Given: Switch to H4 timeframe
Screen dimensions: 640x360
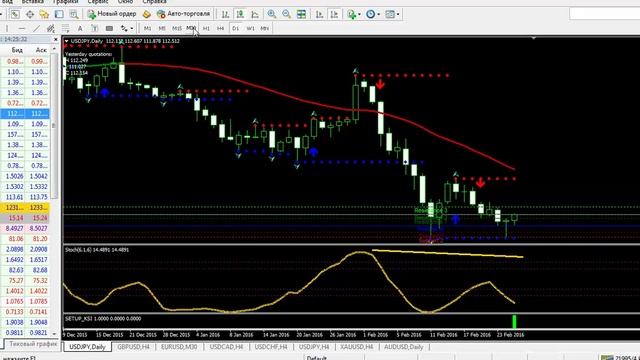Looking at the screenshot, I should pyautogui.click(x=221, y=28).
